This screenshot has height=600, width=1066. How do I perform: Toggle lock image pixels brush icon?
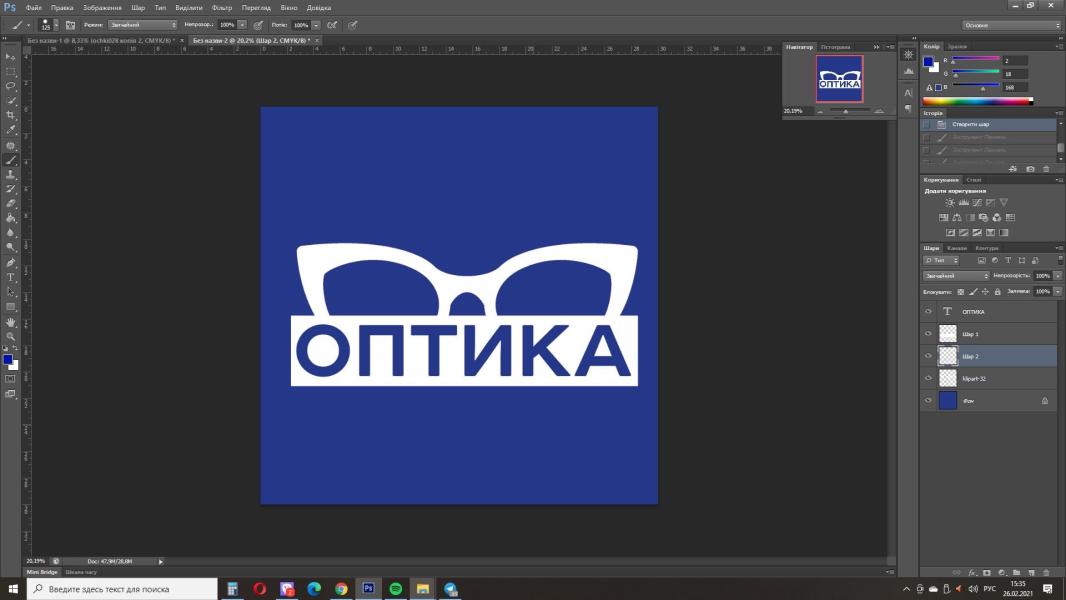click(x=973, y=292)
